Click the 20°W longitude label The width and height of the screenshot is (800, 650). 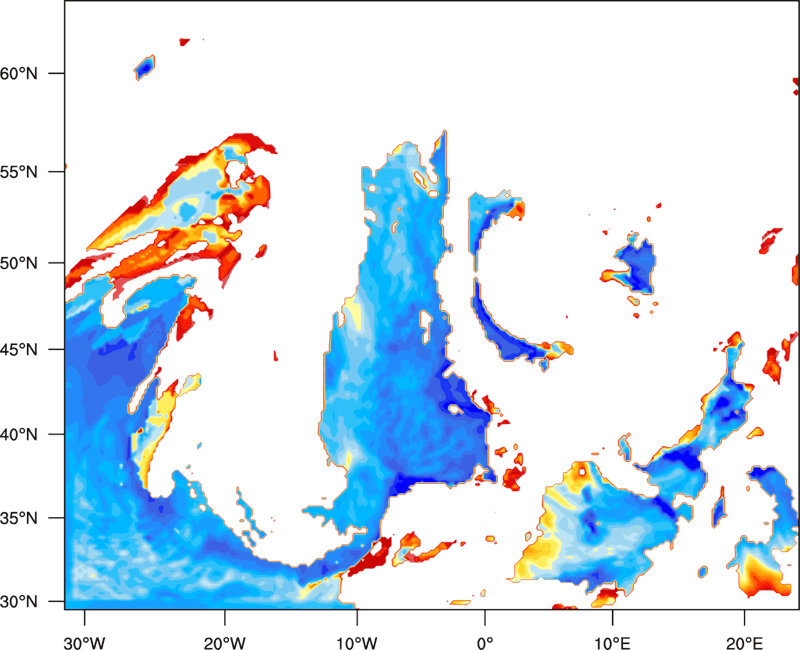(x=224, y=643)
